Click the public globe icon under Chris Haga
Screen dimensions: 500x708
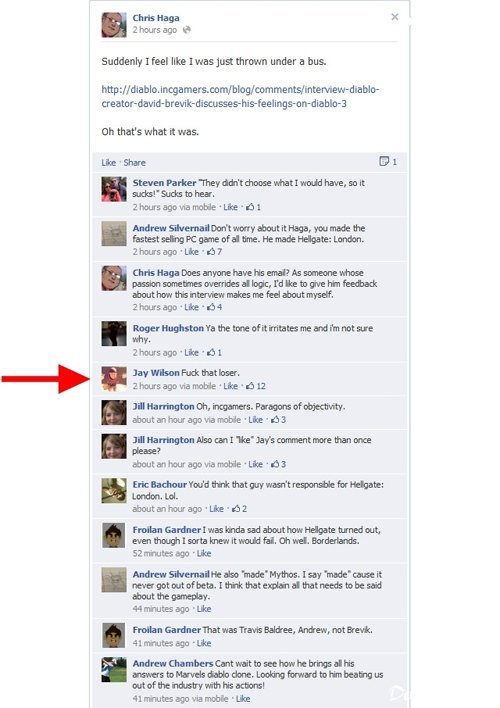[187, 30]
